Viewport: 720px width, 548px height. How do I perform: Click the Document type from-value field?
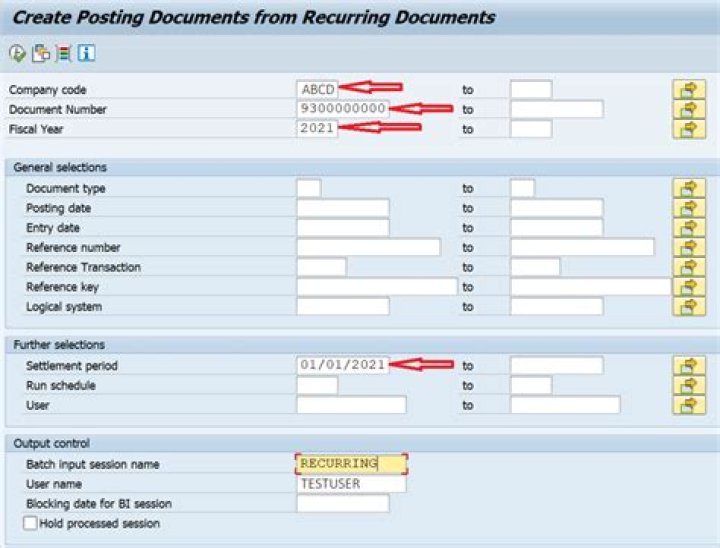(309, 188)
